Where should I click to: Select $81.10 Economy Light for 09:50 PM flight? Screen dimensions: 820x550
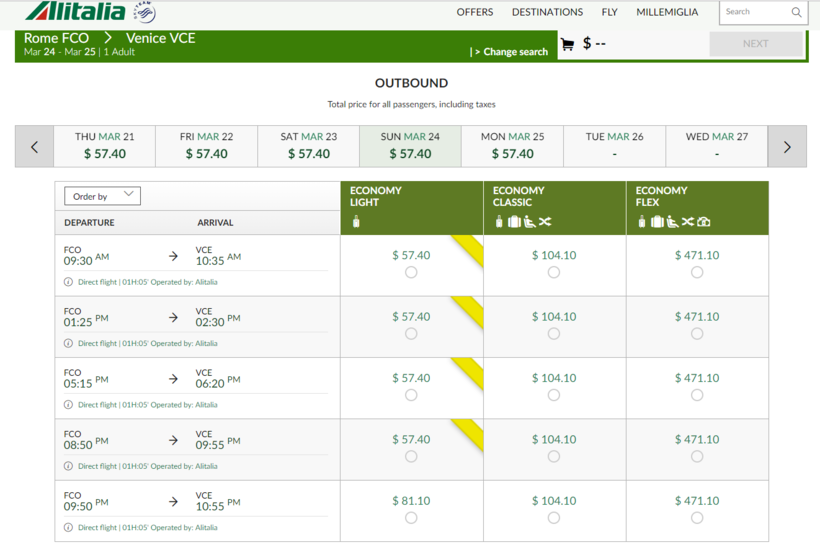click(x=411, y=518)
